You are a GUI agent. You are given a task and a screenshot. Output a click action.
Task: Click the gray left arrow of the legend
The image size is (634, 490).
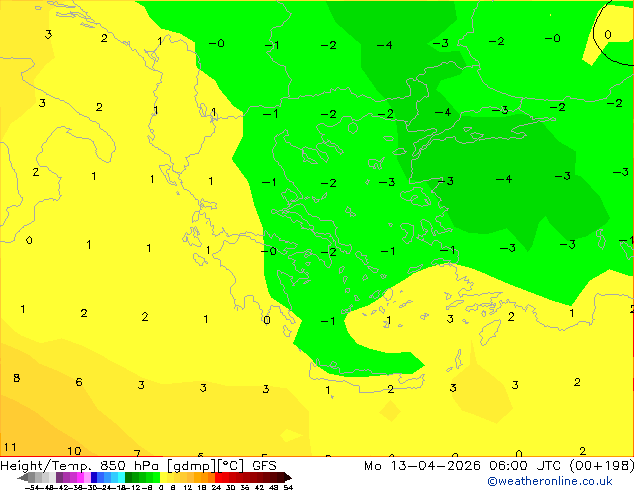pos(22,478)
